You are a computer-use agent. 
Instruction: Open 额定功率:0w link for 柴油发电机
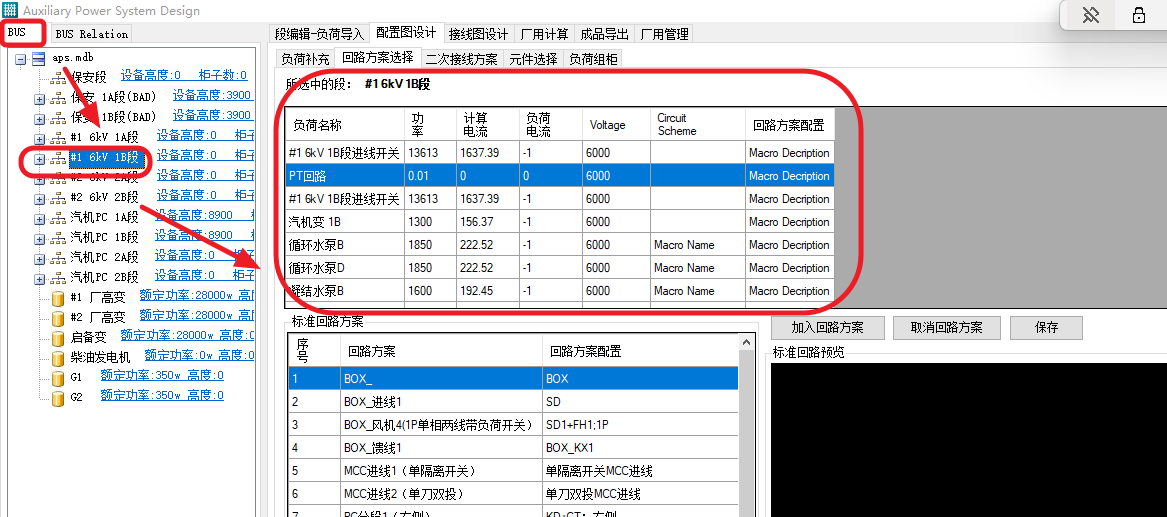(180, 355)
